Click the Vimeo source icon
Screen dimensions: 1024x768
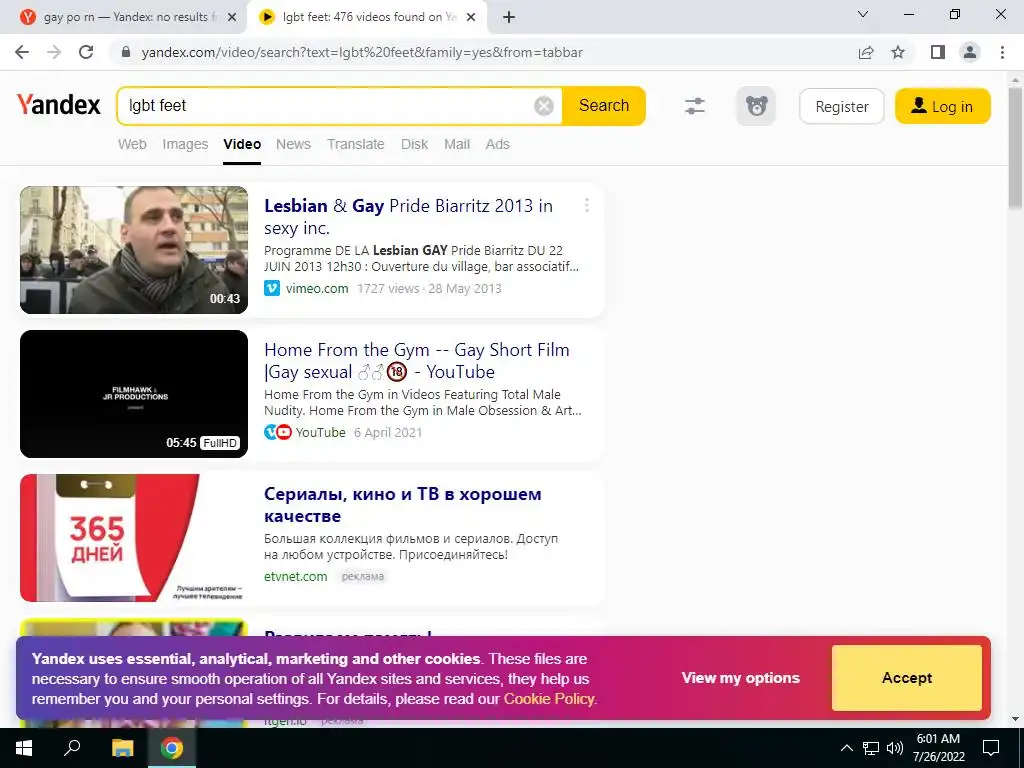point(272,289)
